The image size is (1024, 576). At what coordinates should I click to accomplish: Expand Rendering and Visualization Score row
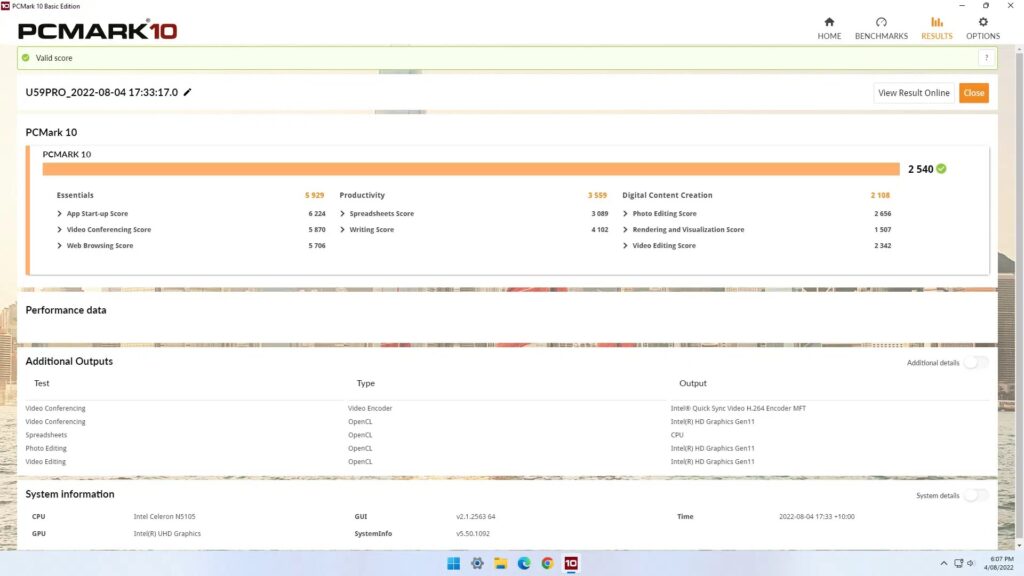pyautogui.click(x=626, y=230)
